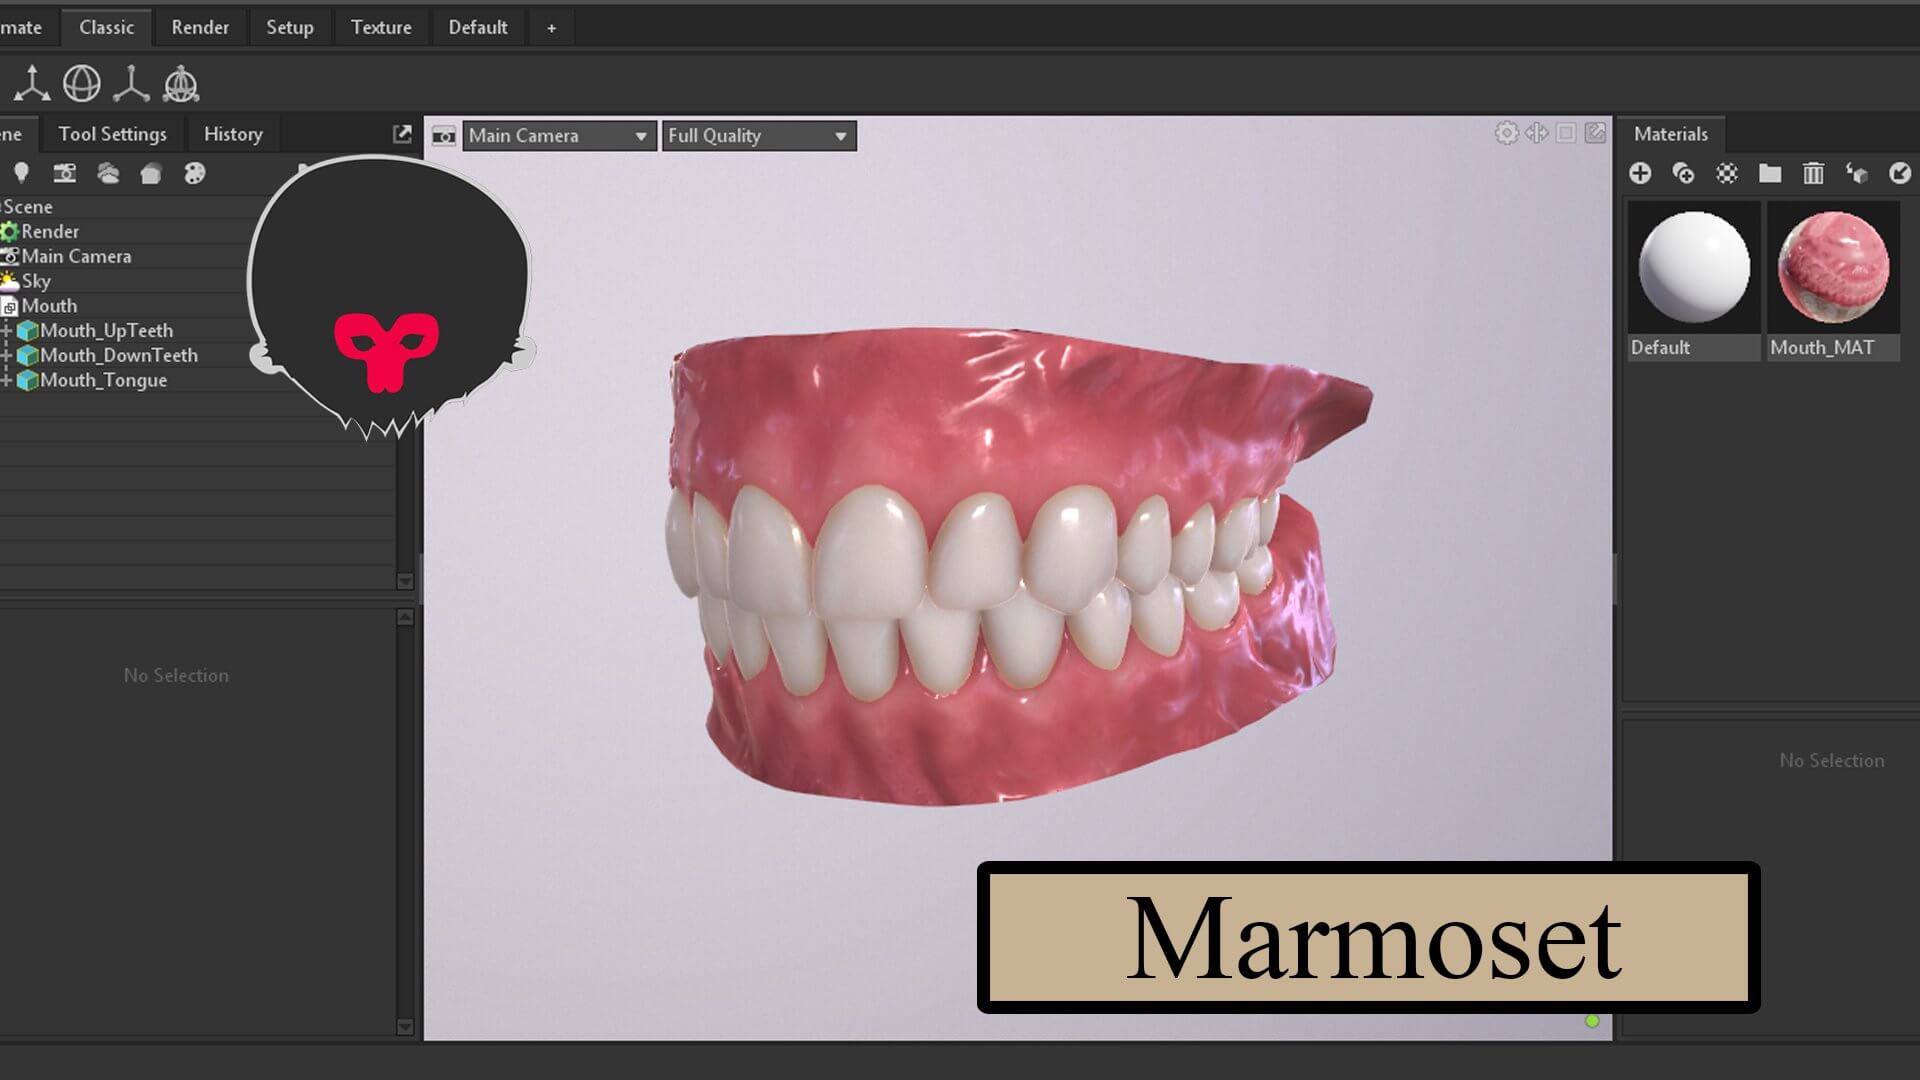Open material folder icon in Materials panel

pyautogui.click(x=1770, y=174)
